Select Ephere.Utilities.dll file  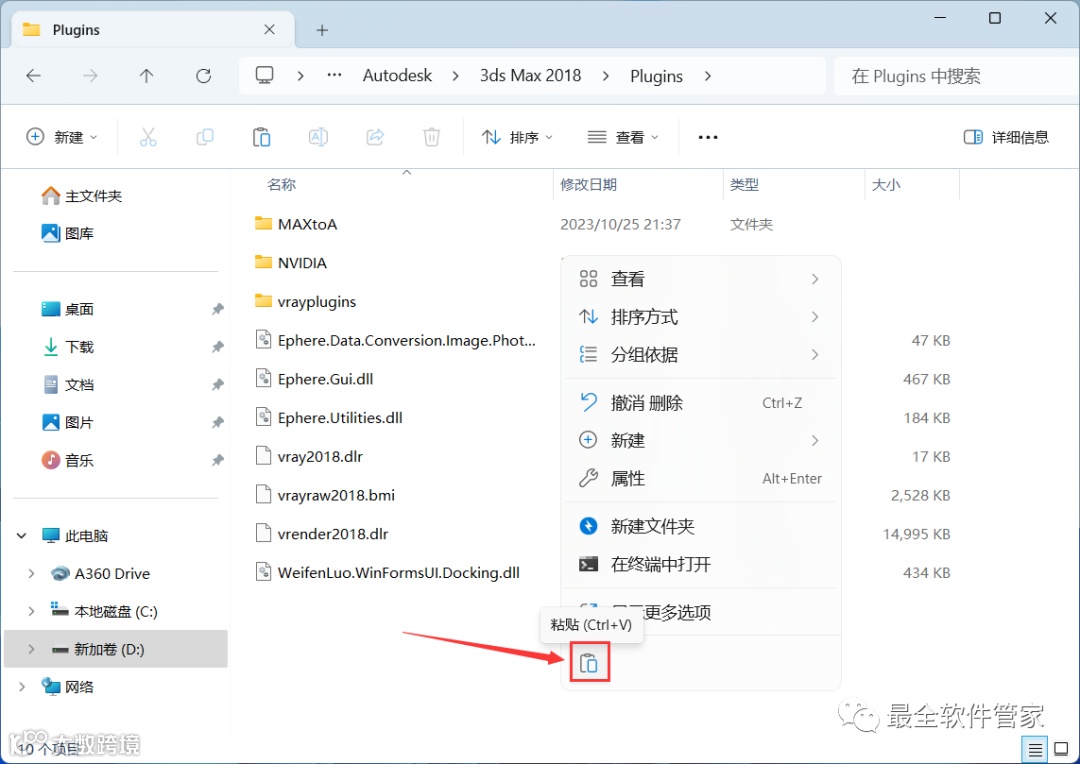pos(340,417)
